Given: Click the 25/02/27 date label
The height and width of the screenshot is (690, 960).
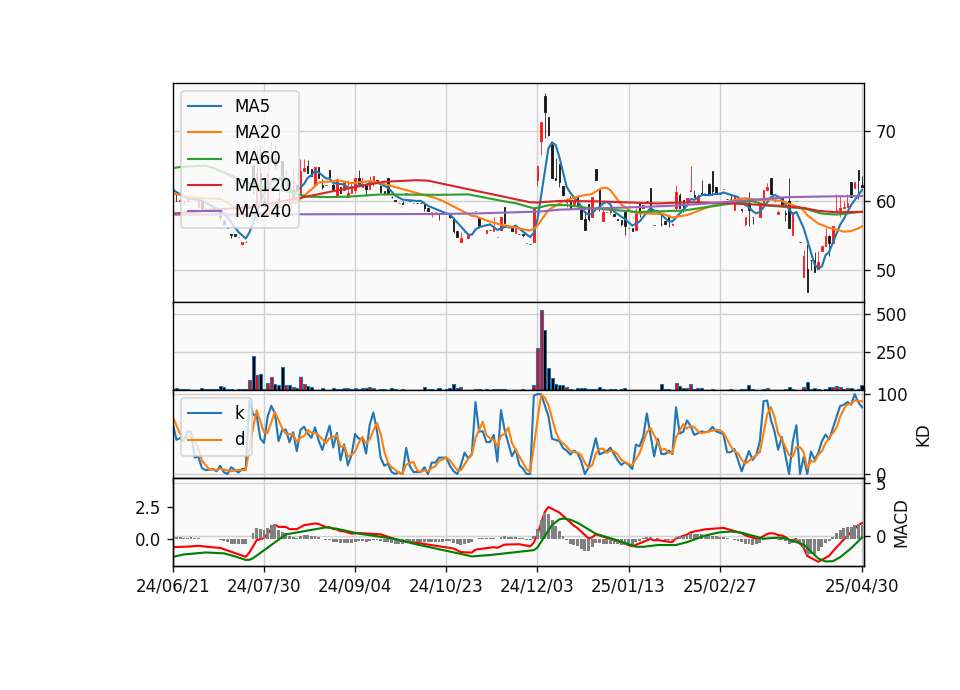Looking at the screenshot, I should tap(719, 586).
